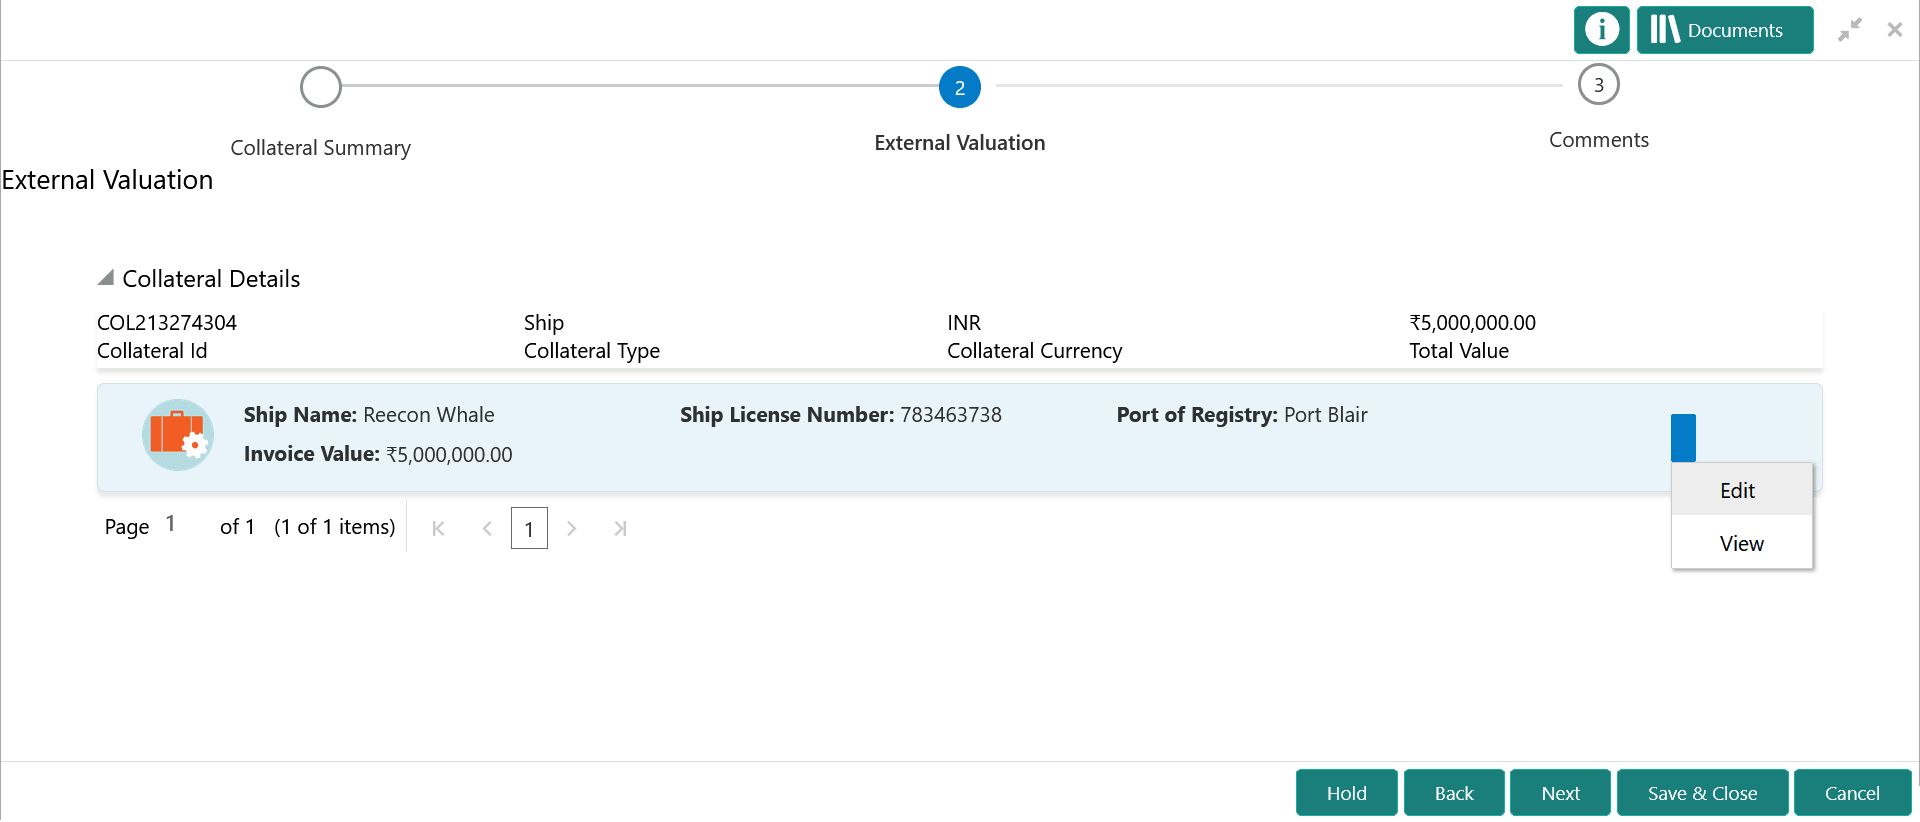The width and height of the screenshot is (1920, 822).
Task: Go to previous page of results
Action: tap(487, 528)
